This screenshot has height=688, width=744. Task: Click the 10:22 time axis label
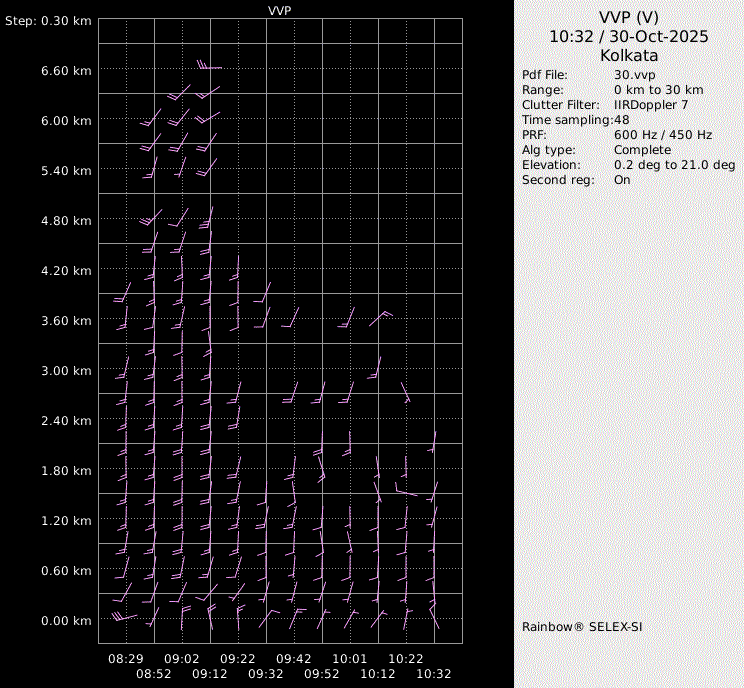[406, 659]
